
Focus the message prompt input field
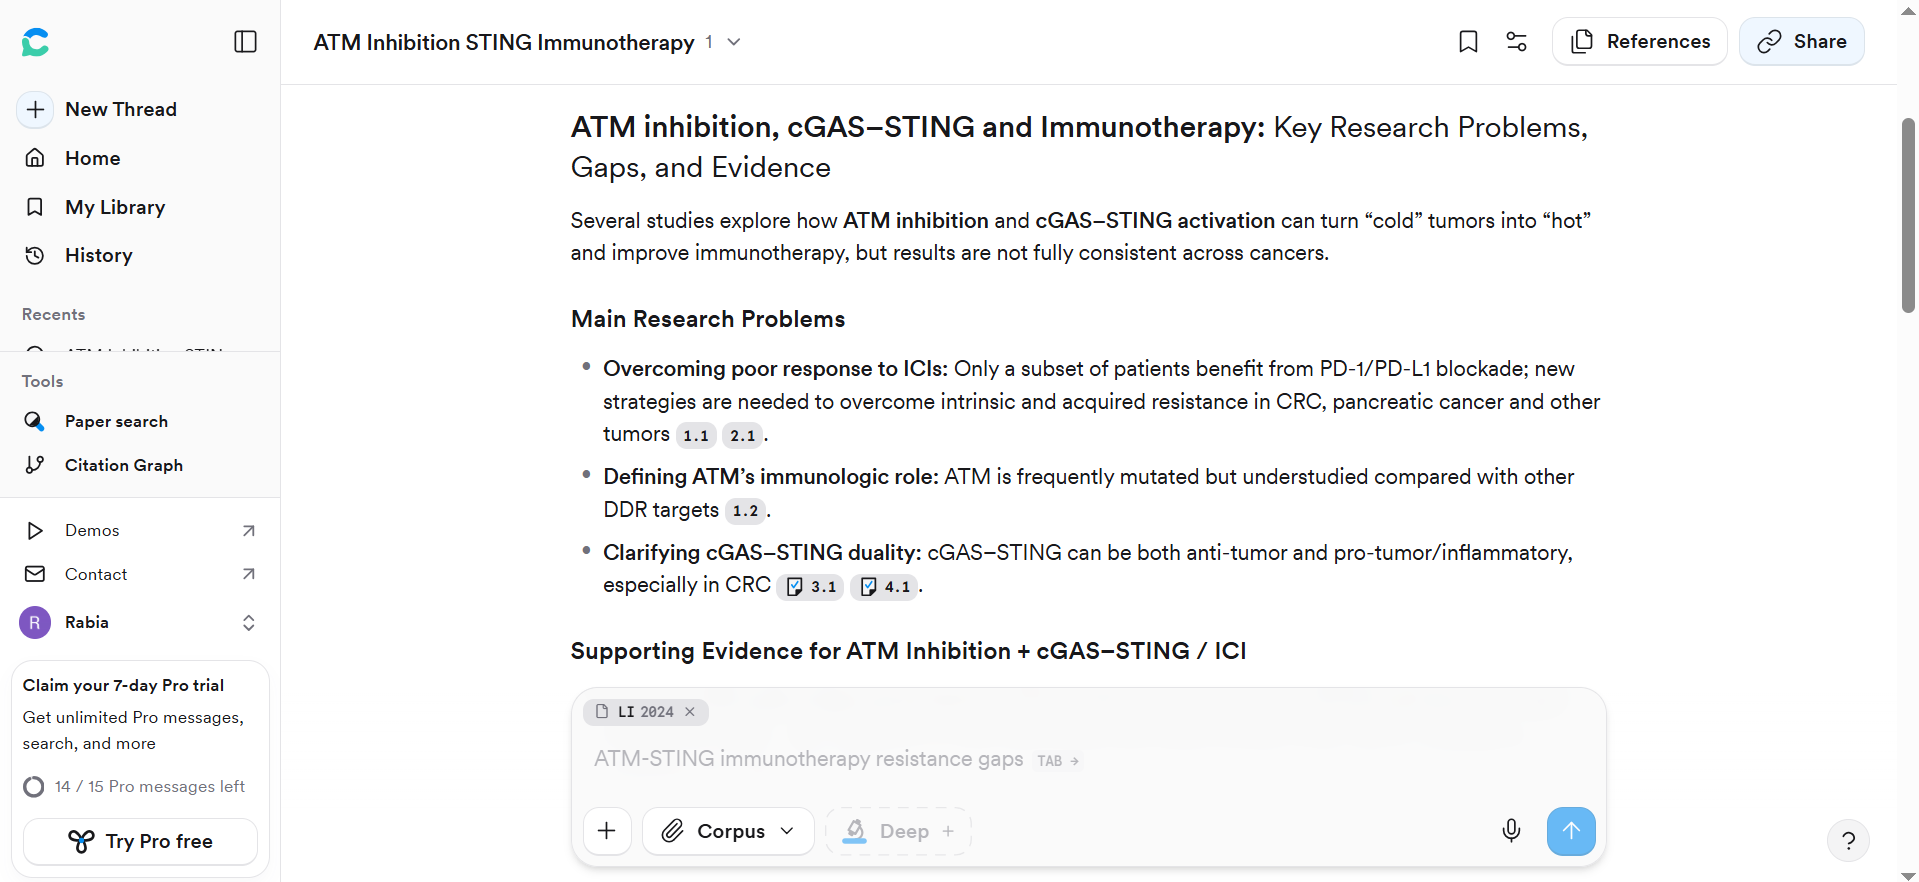click(1088, 759)
